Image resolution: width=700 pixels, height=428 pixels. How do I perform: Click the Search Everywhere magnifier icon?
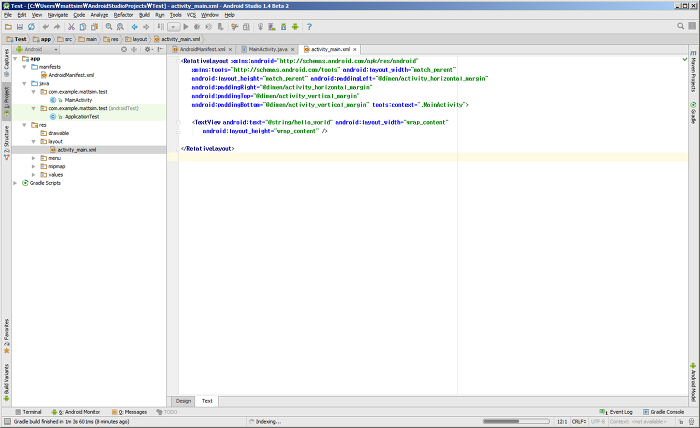click(x=680, y=26)
